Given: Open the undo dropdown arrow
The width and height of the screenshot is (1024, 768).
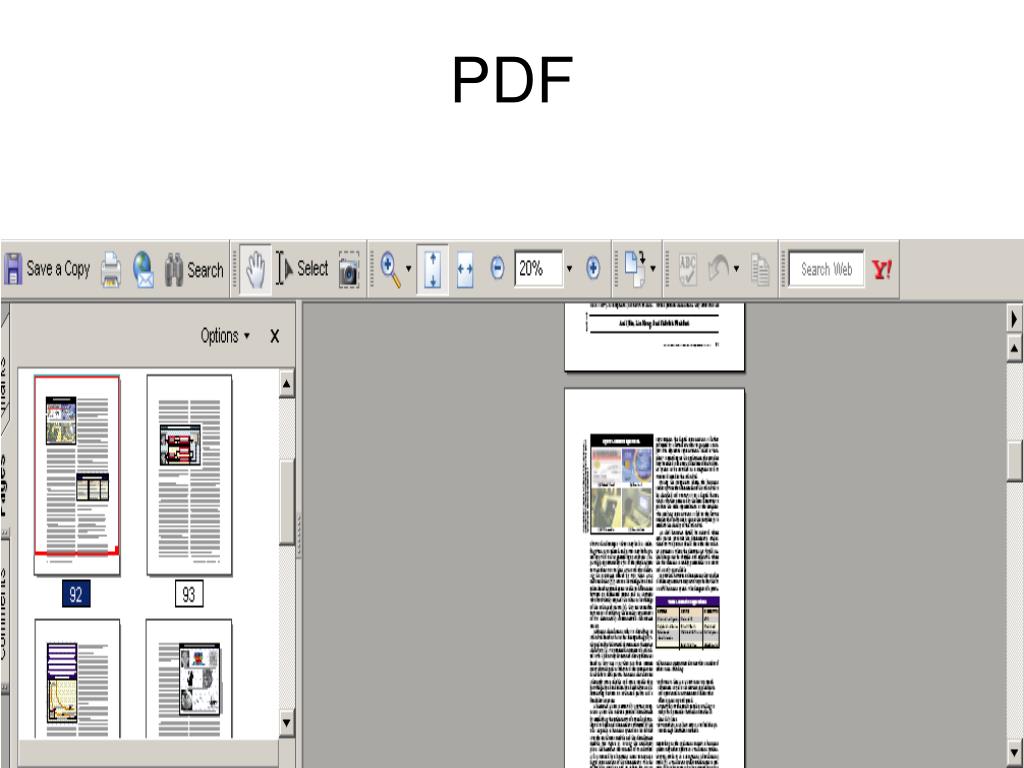Looking at the screenshot, I should tap(737, 268).
